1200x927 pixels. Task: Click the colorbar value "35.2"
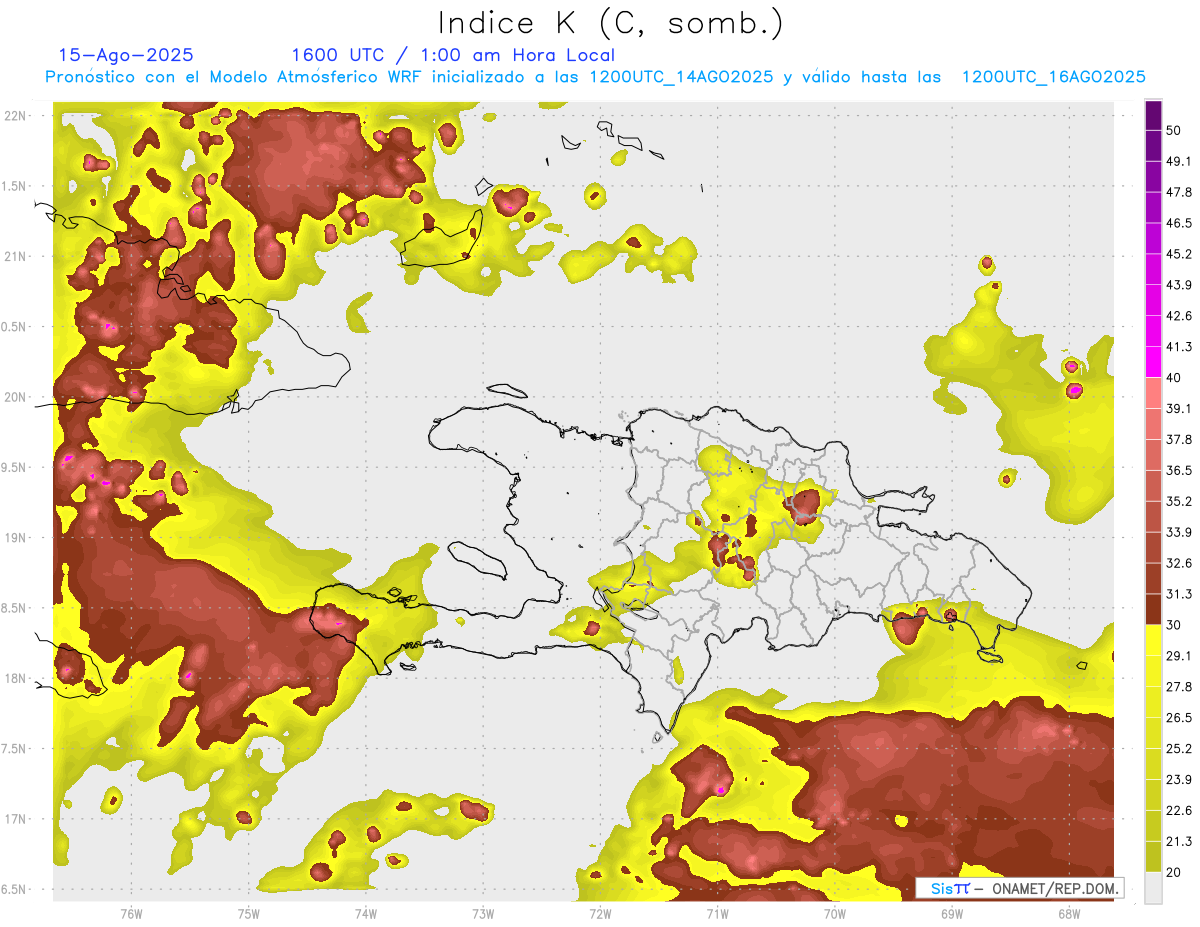(x=1178, y=502)
